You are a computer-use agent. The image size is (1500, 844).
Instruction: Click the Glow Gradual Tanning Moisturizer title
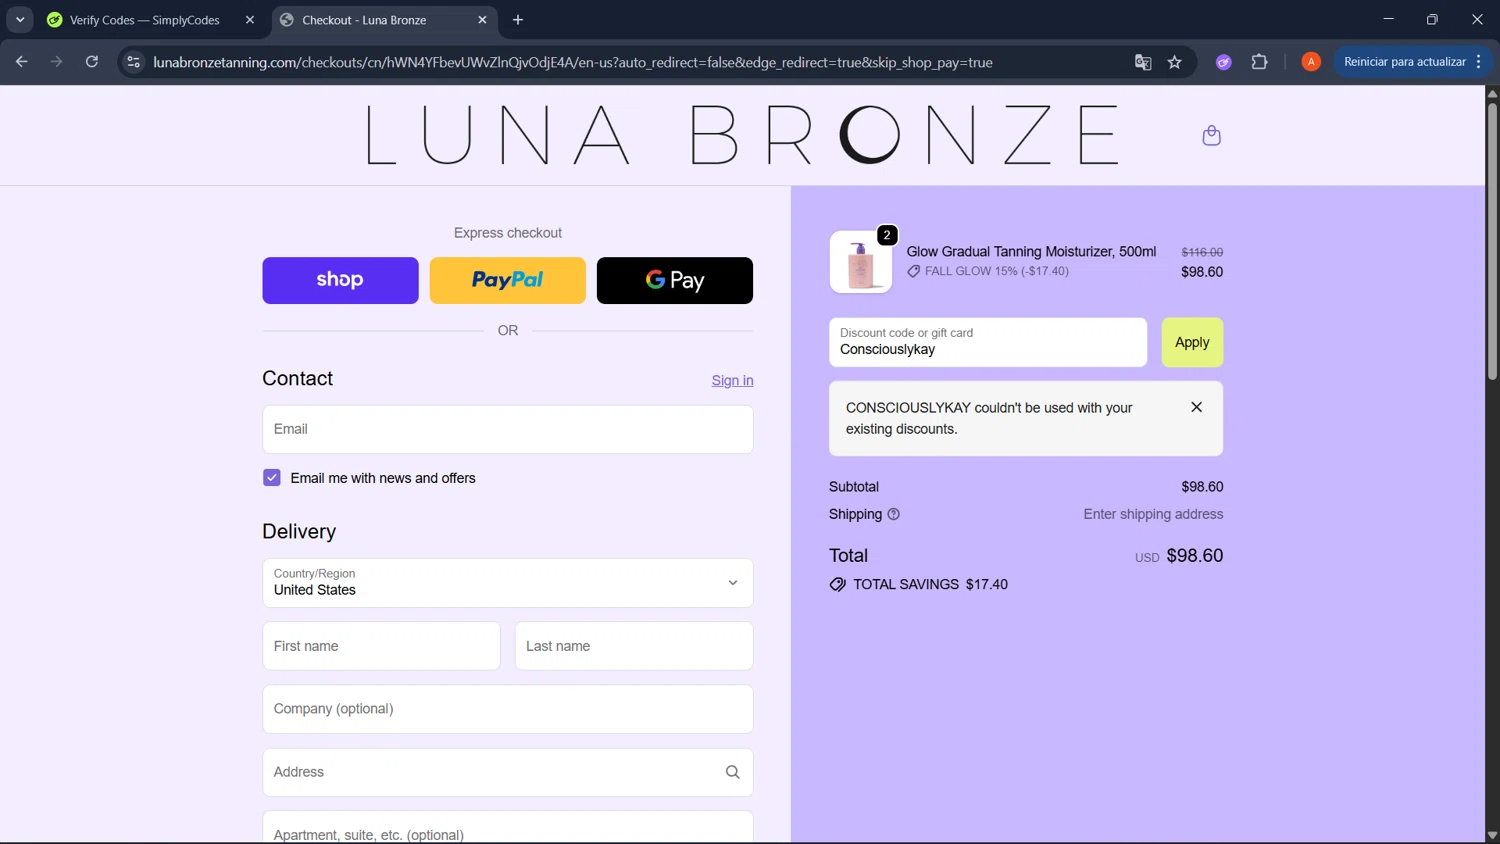coord(1031,251)
